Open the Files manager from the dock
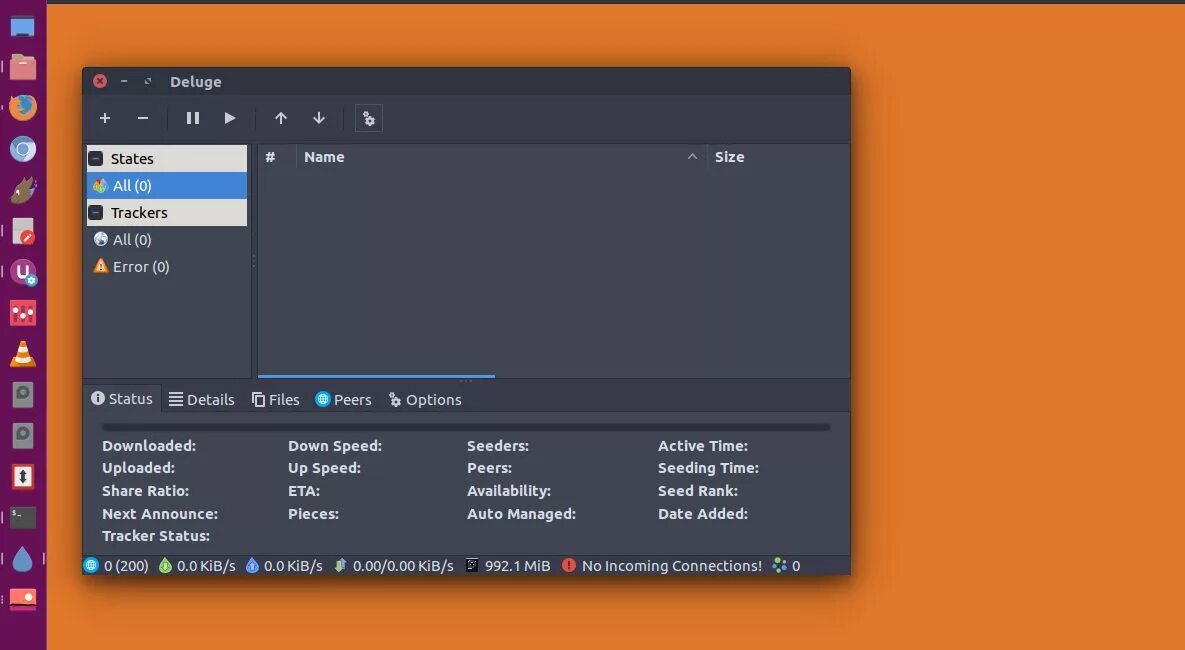 (x=23, y=67)
